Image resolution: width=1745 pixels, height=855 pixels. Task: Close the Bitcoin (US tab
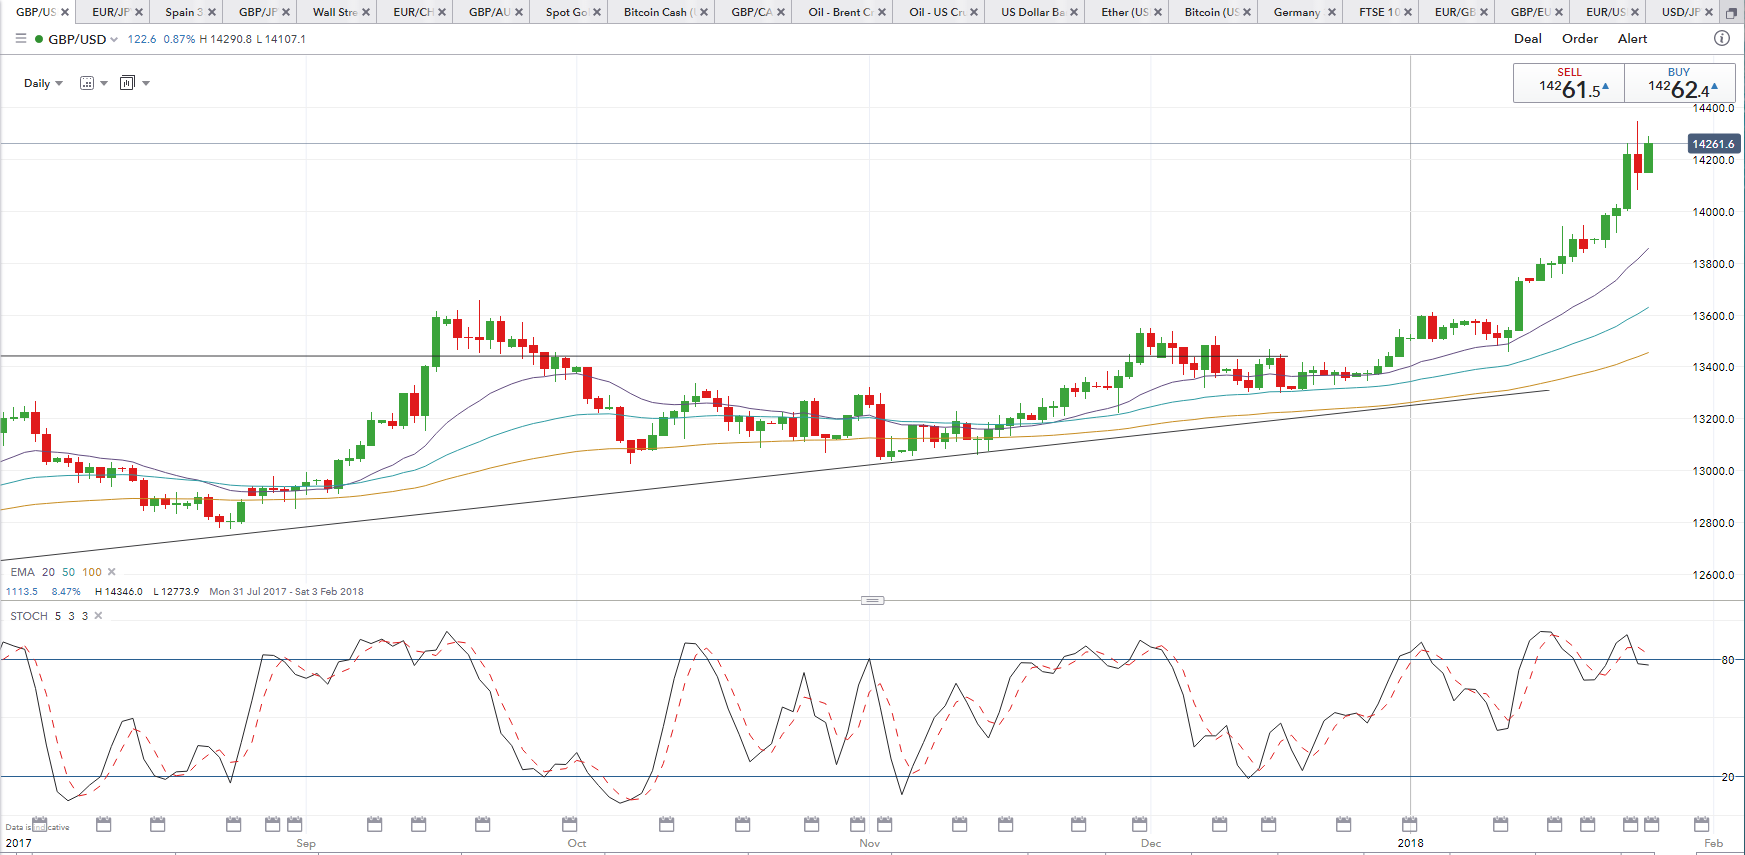[x=1247, y=12]
